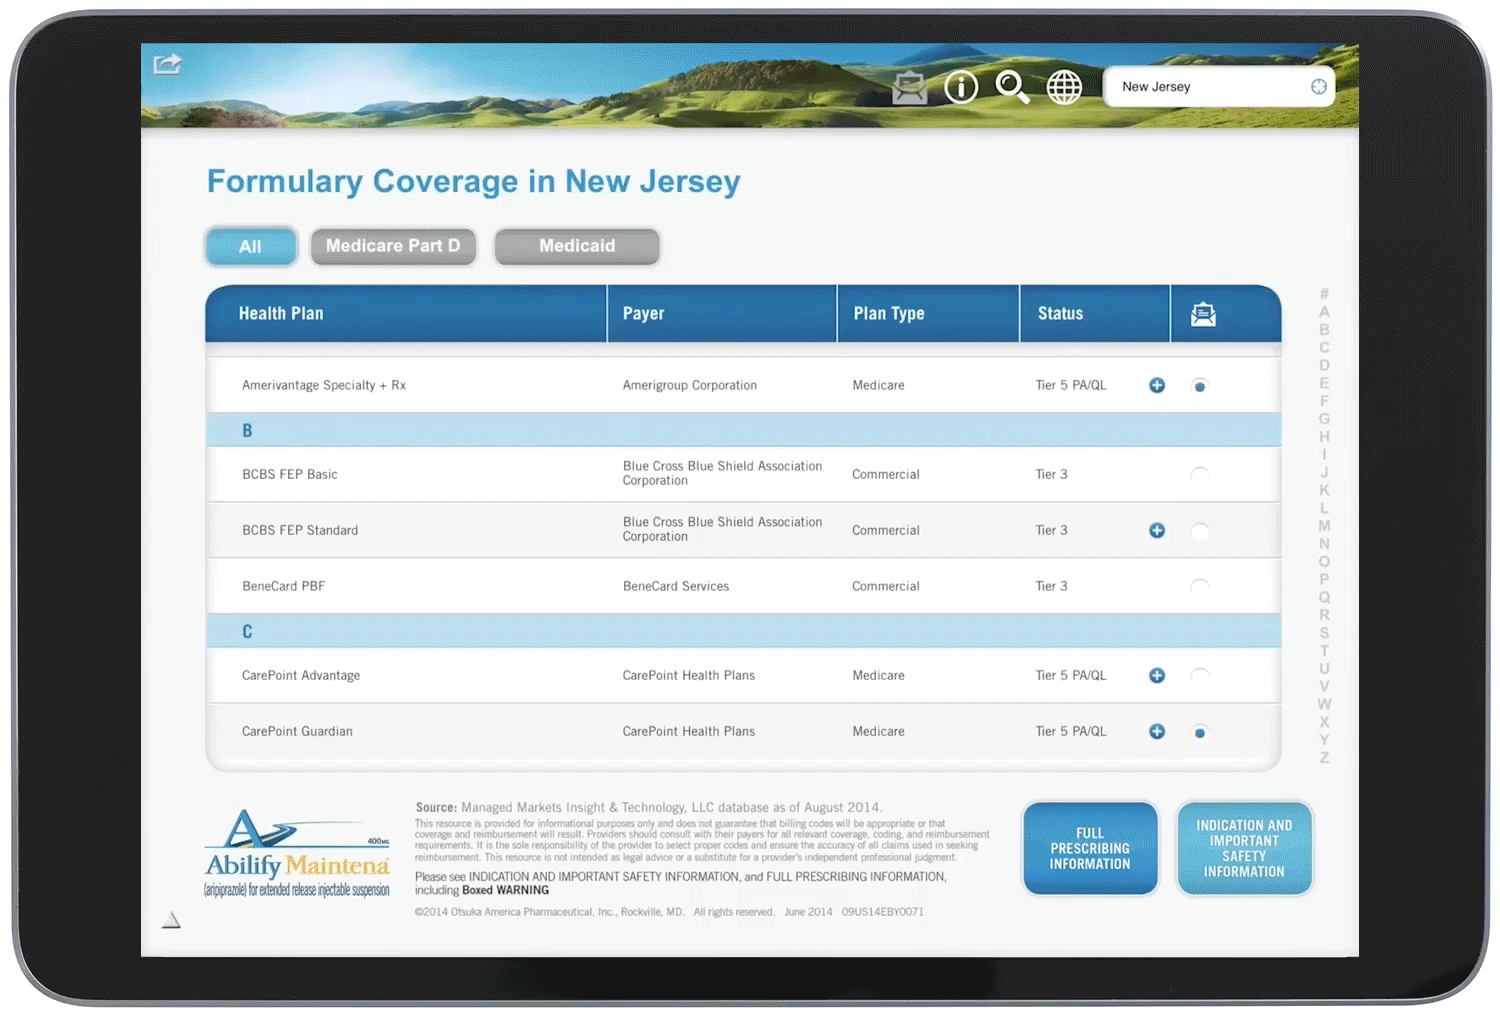Jump to letter Z in alphabet index
Viewport: 1500px width, 1020px height.
point(1324,758)
